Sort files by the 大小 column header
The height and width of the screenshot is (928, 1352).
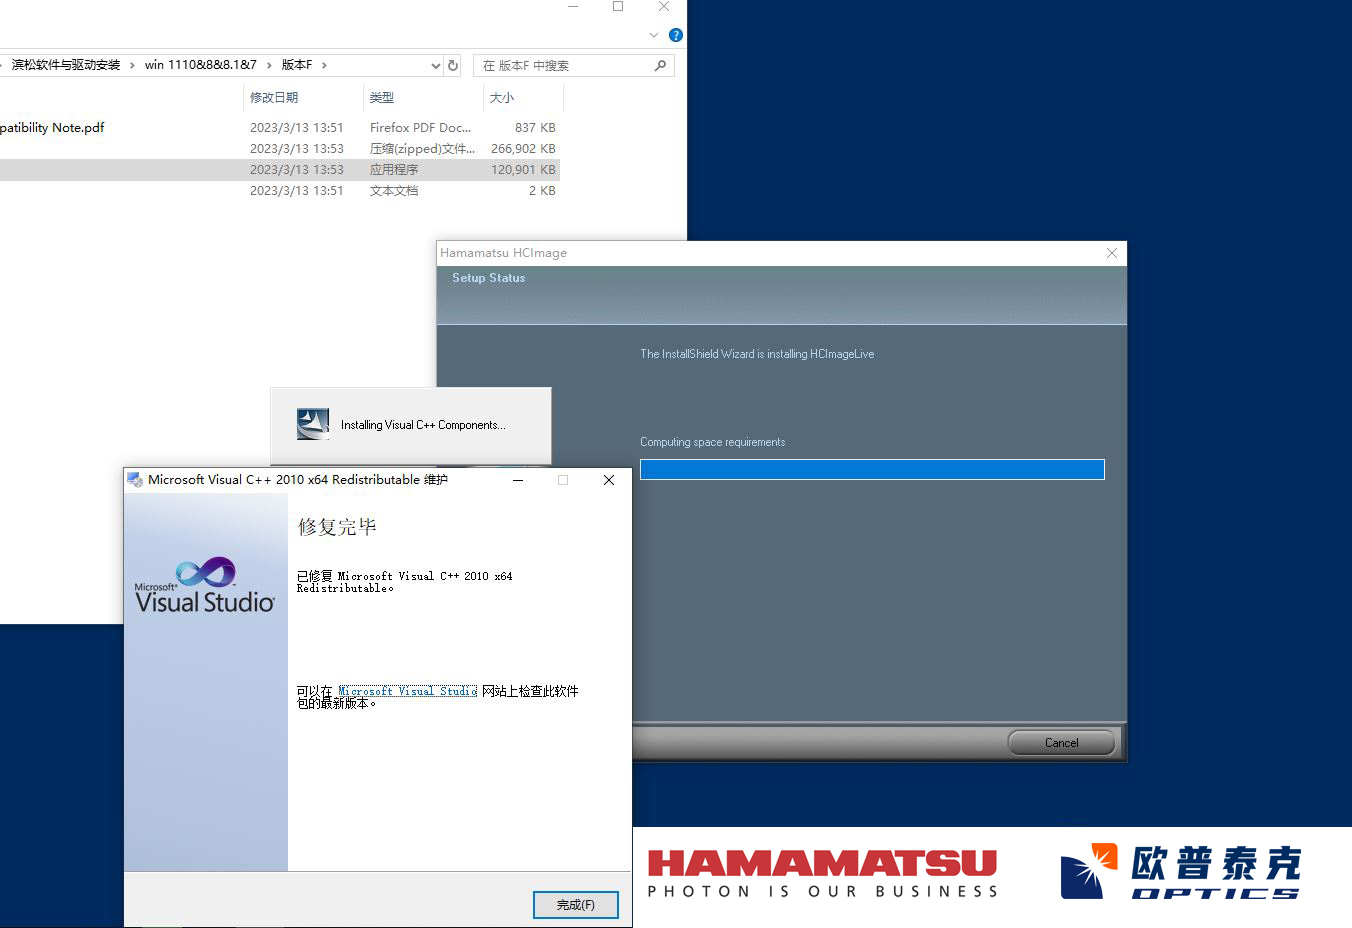[x=502, y=97]
